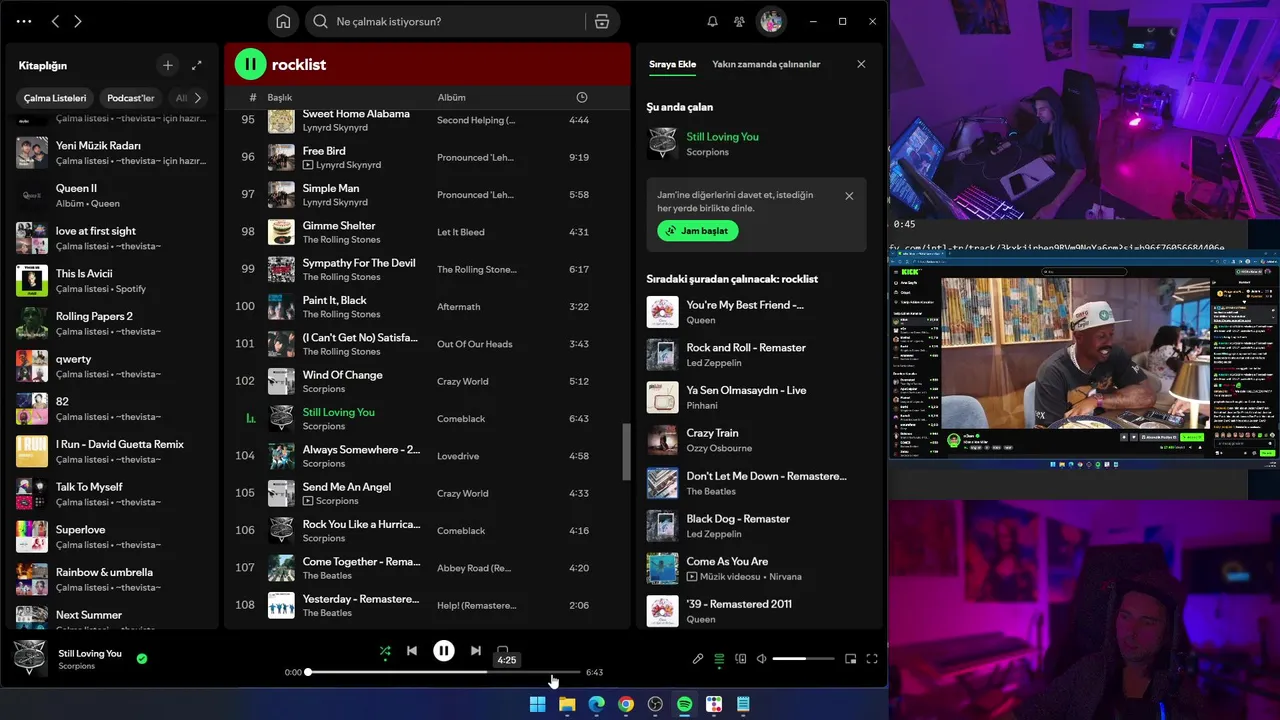Dismiss the Jam invitation card
1280x720 pixels.
(x=849, y=196)
